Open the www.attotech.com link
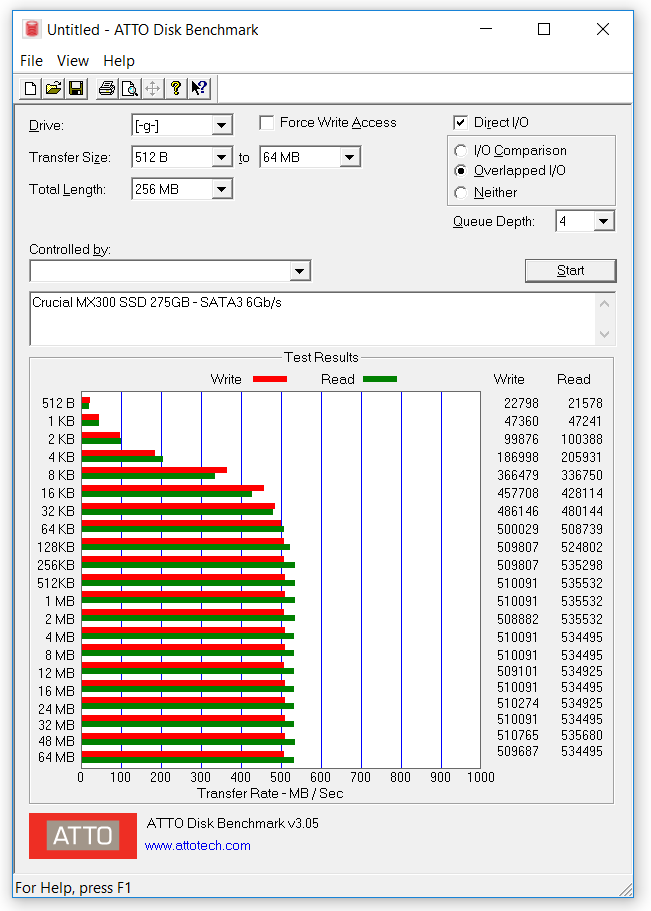Image resolution: width=651 pixels, height=911 pixels. click(x=198, y=846)
